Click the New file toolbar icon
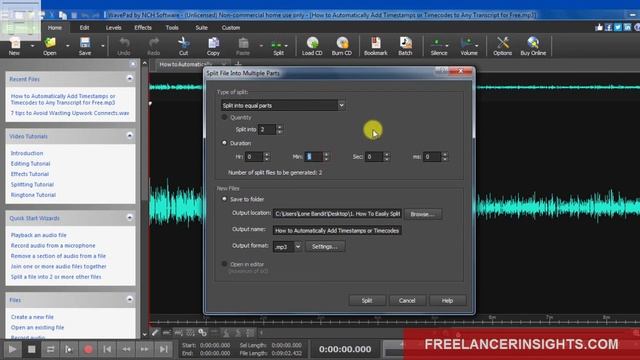640x360 pixels. pyautogui.click(x=15, y=46)
